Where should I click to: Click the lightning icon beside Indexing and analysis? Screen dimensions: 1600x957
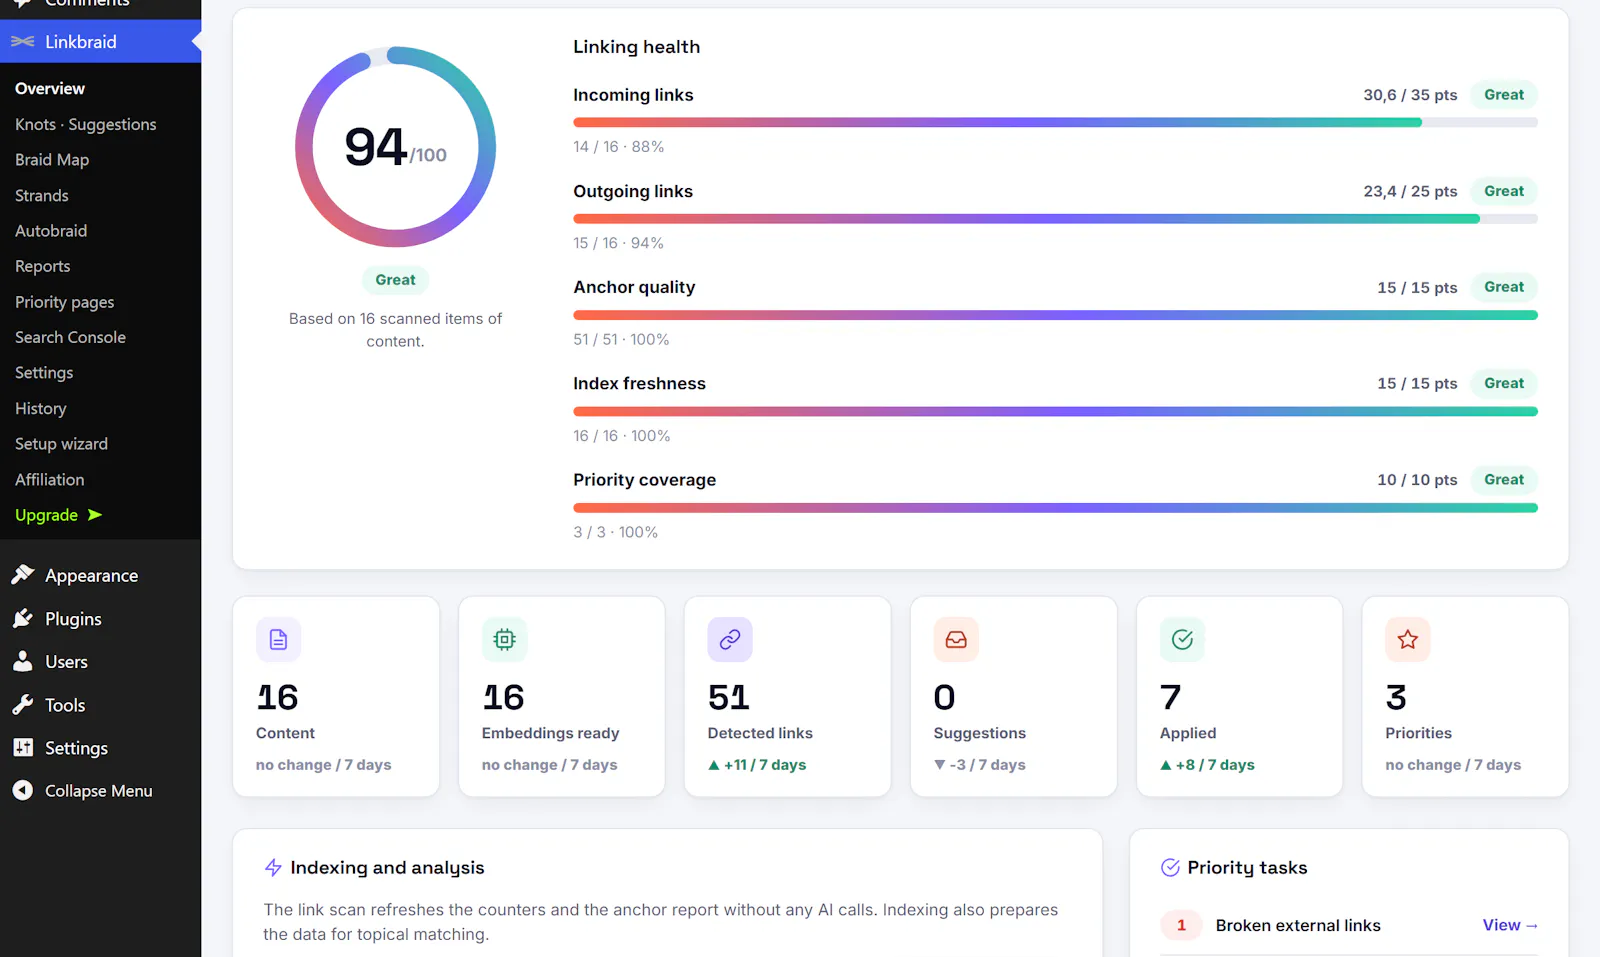coord(273,868)
